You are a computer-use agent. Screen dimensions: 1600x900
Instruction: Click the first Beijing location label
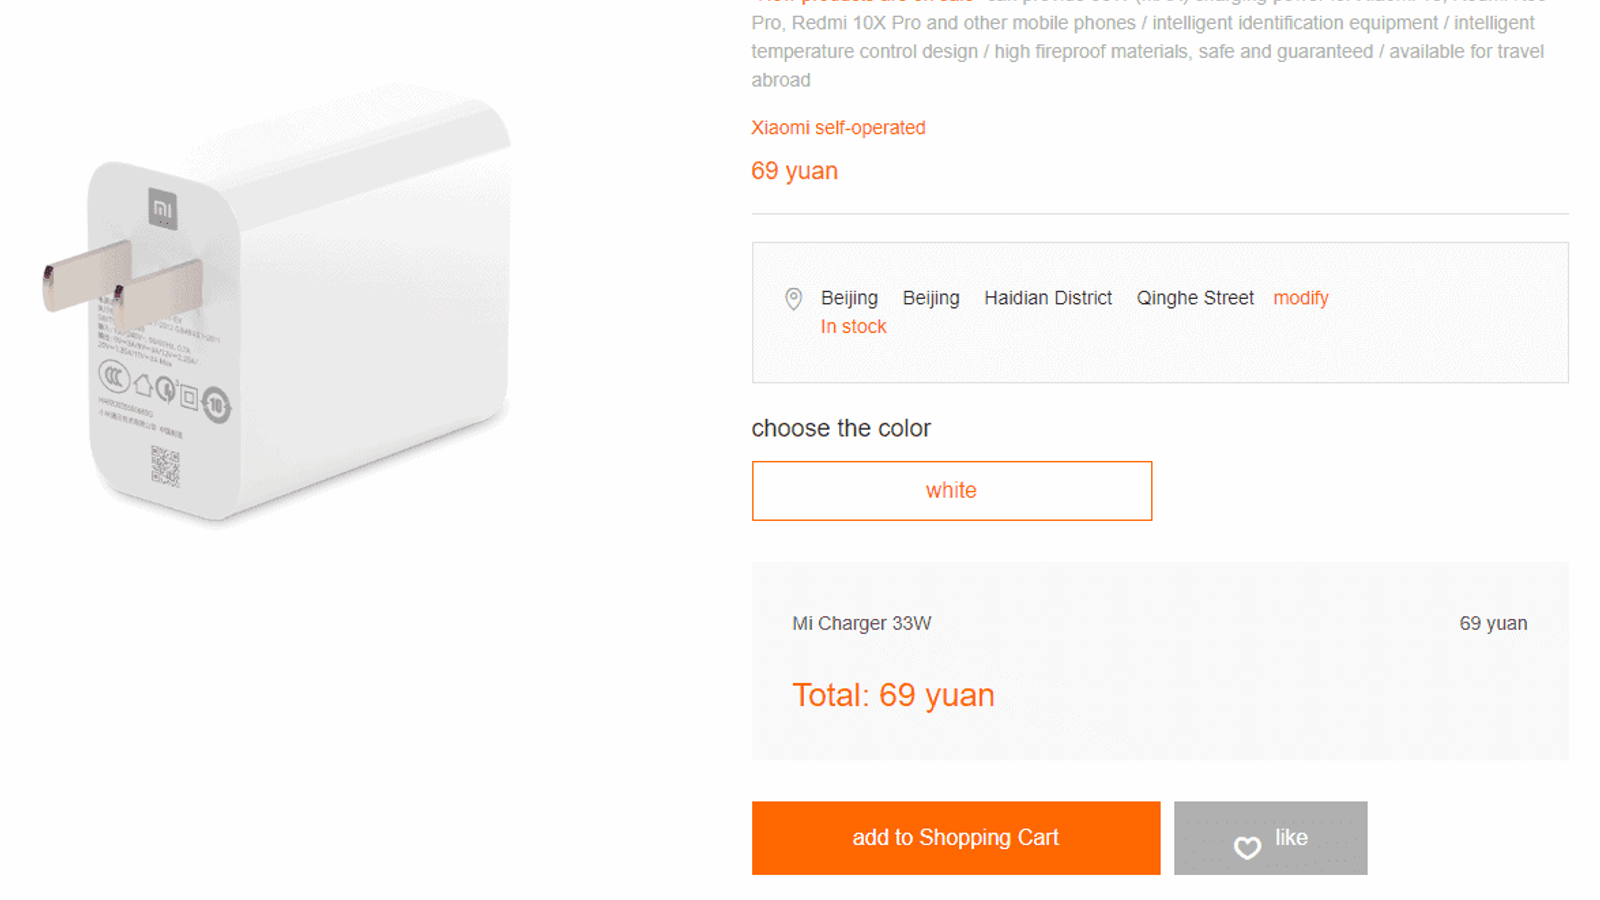click(x=849, y=298)
